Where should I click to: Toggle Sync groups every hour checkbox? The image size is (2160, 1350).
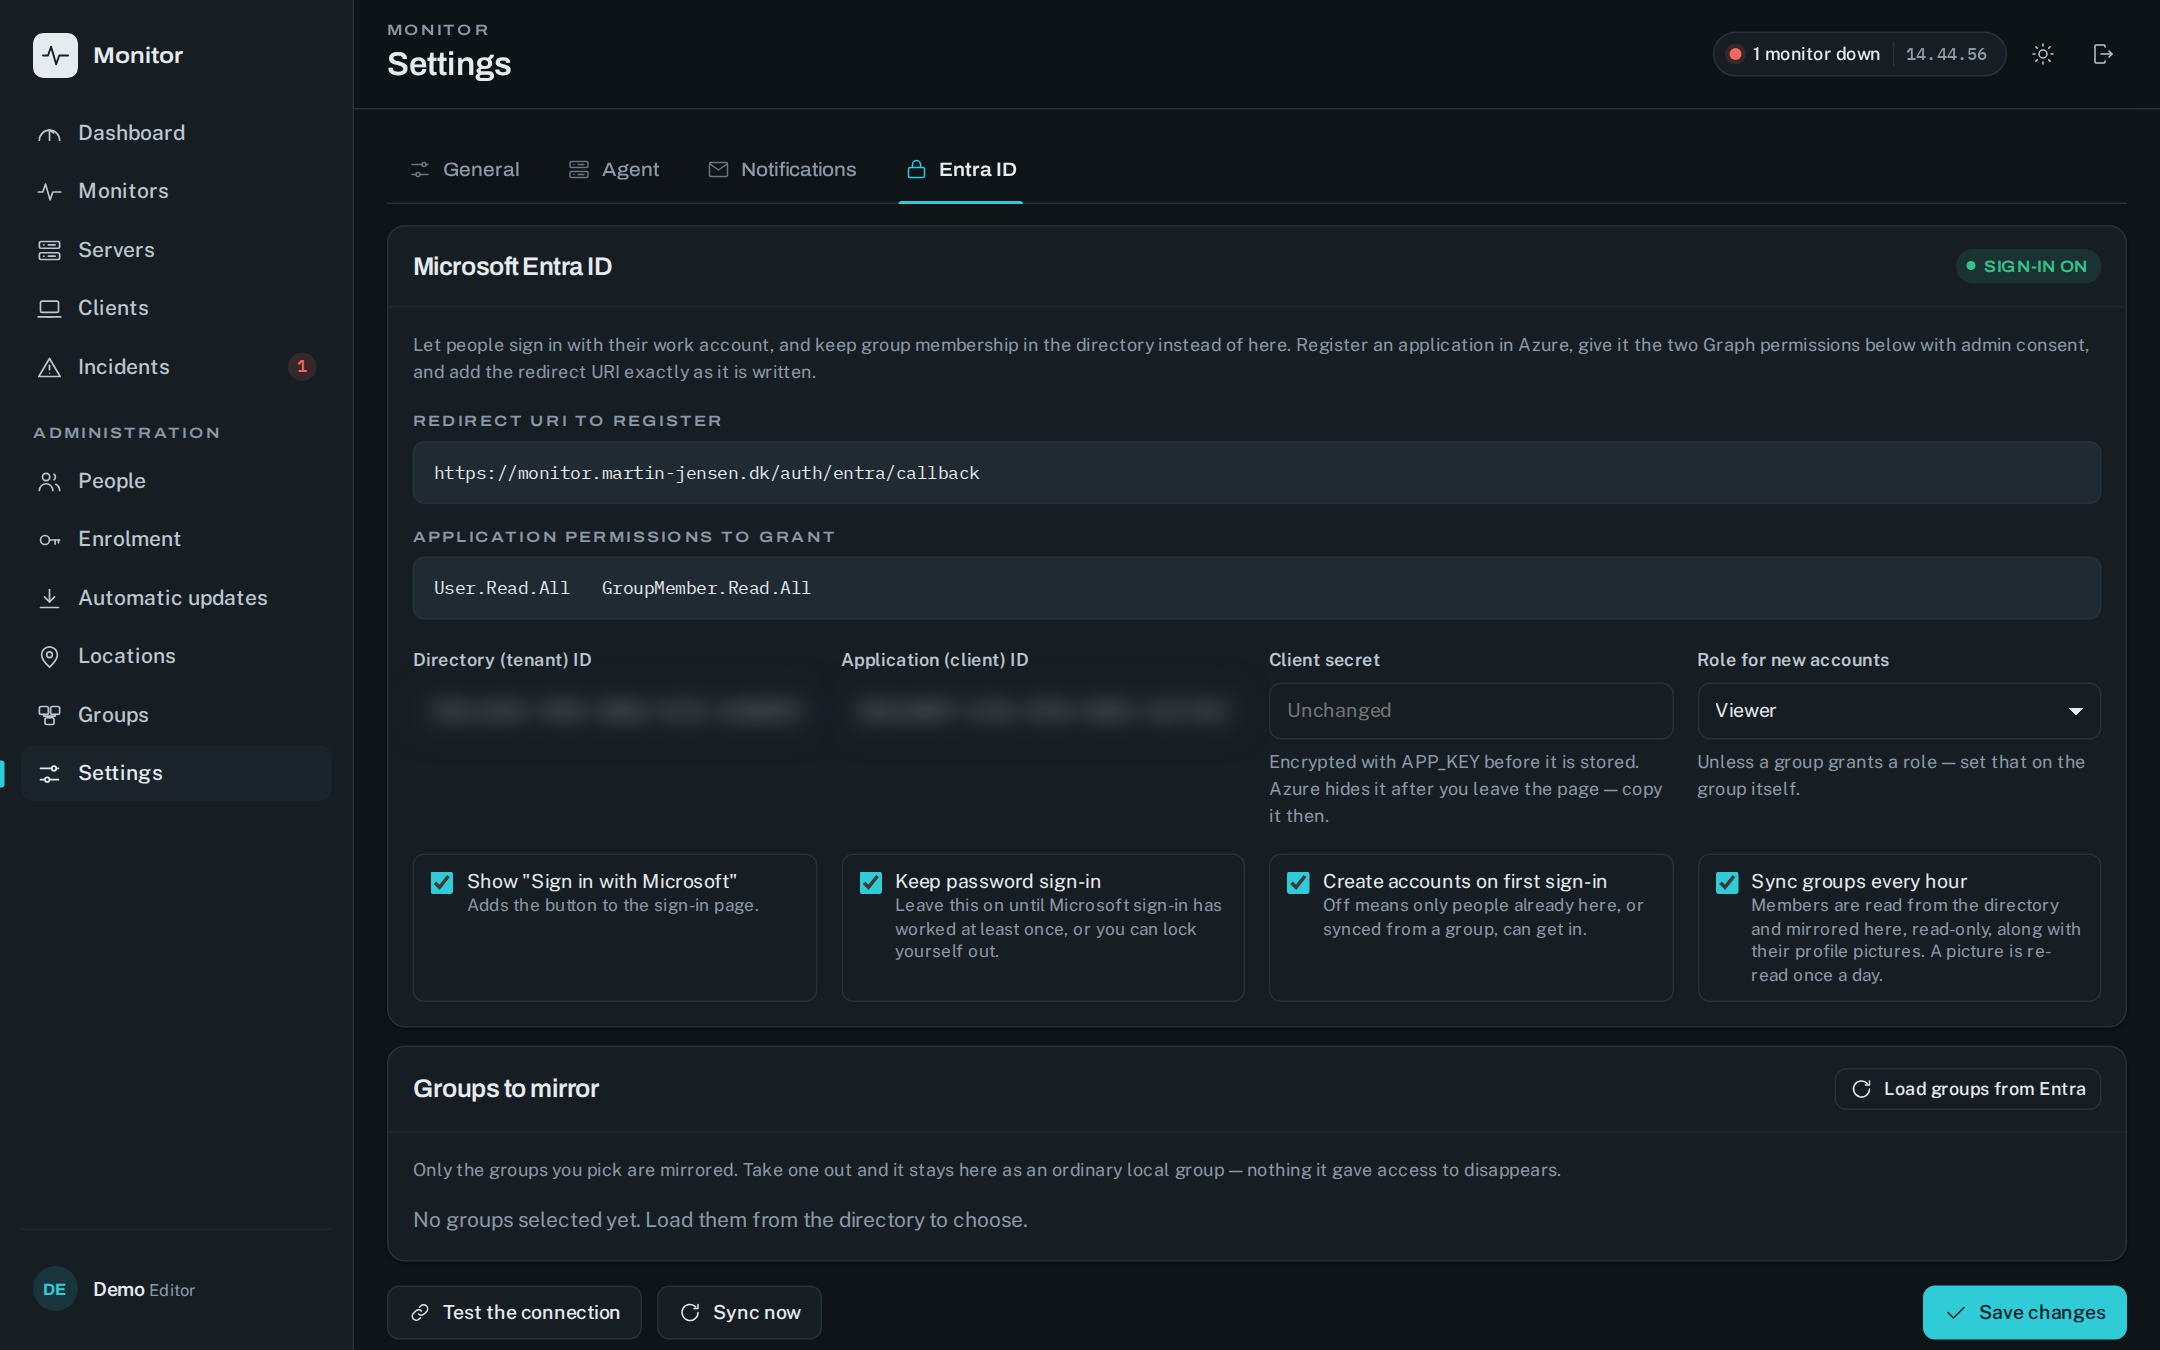tap(1727, 882)
